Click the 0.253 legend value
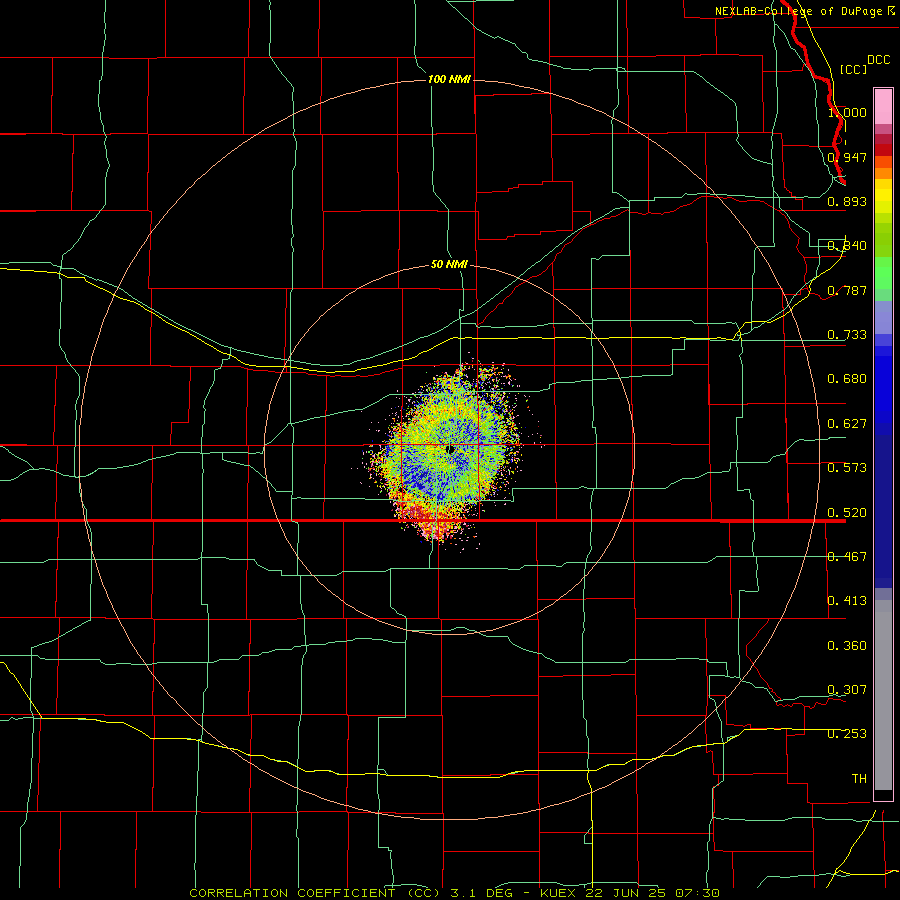 847,734
